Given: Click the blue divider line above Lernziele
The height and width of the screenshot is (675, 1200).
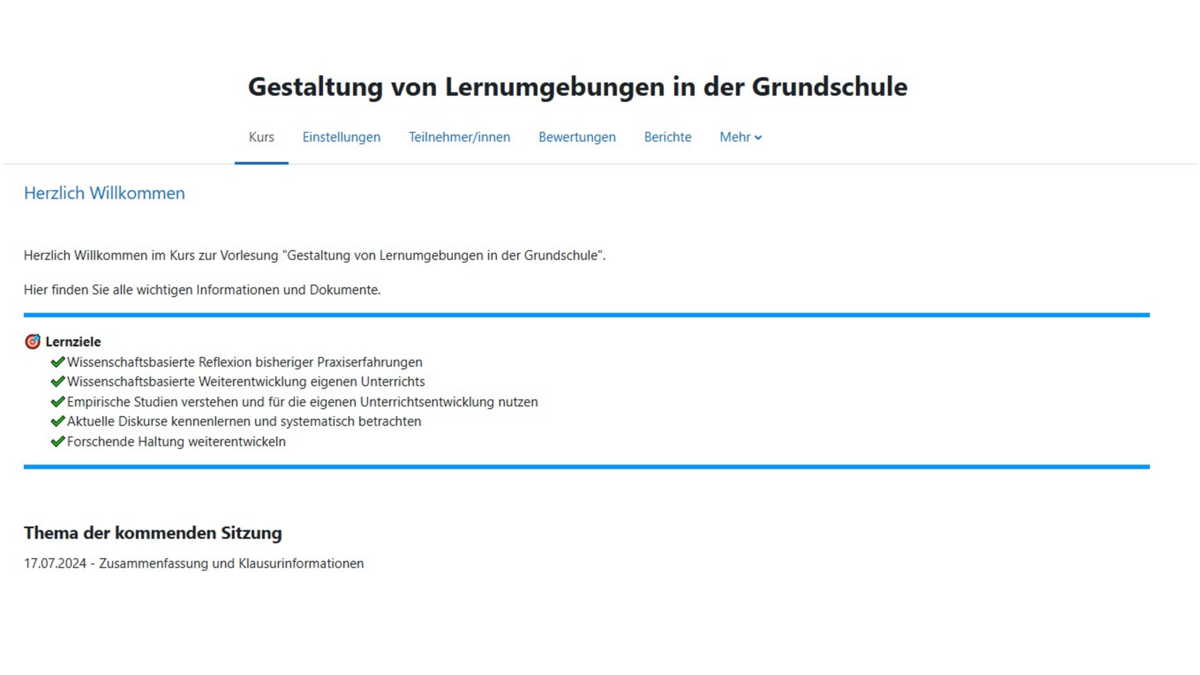Looking at the screenshot, I should pyautogui.click(x=586, y=315).
